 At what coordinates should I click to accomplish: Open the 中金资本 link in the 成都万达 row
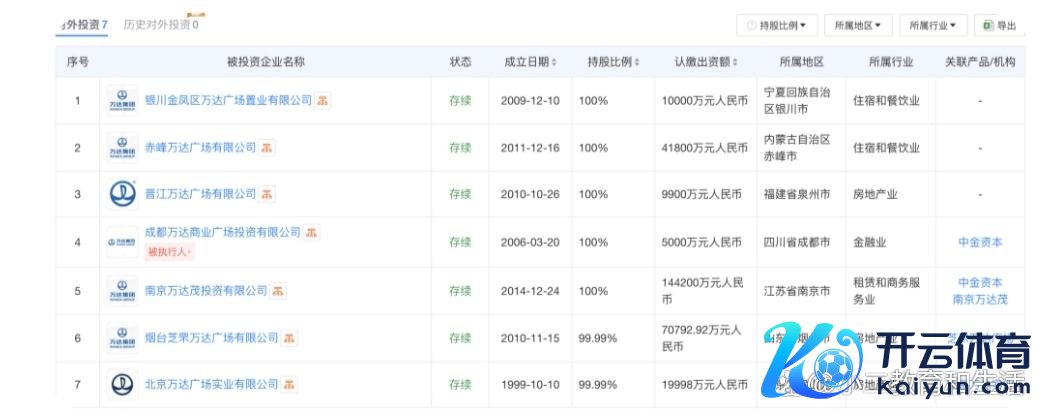(979, 242)
